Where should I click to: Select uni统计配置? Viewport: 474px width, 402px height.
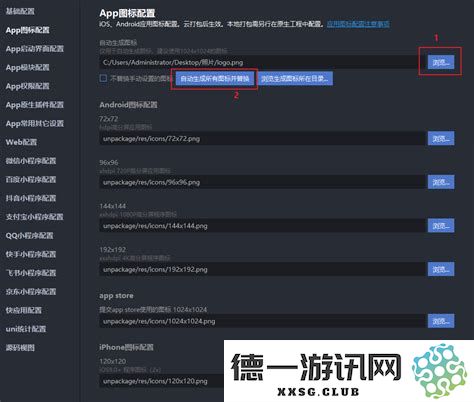pyautogui.click(x=26, y=329)
